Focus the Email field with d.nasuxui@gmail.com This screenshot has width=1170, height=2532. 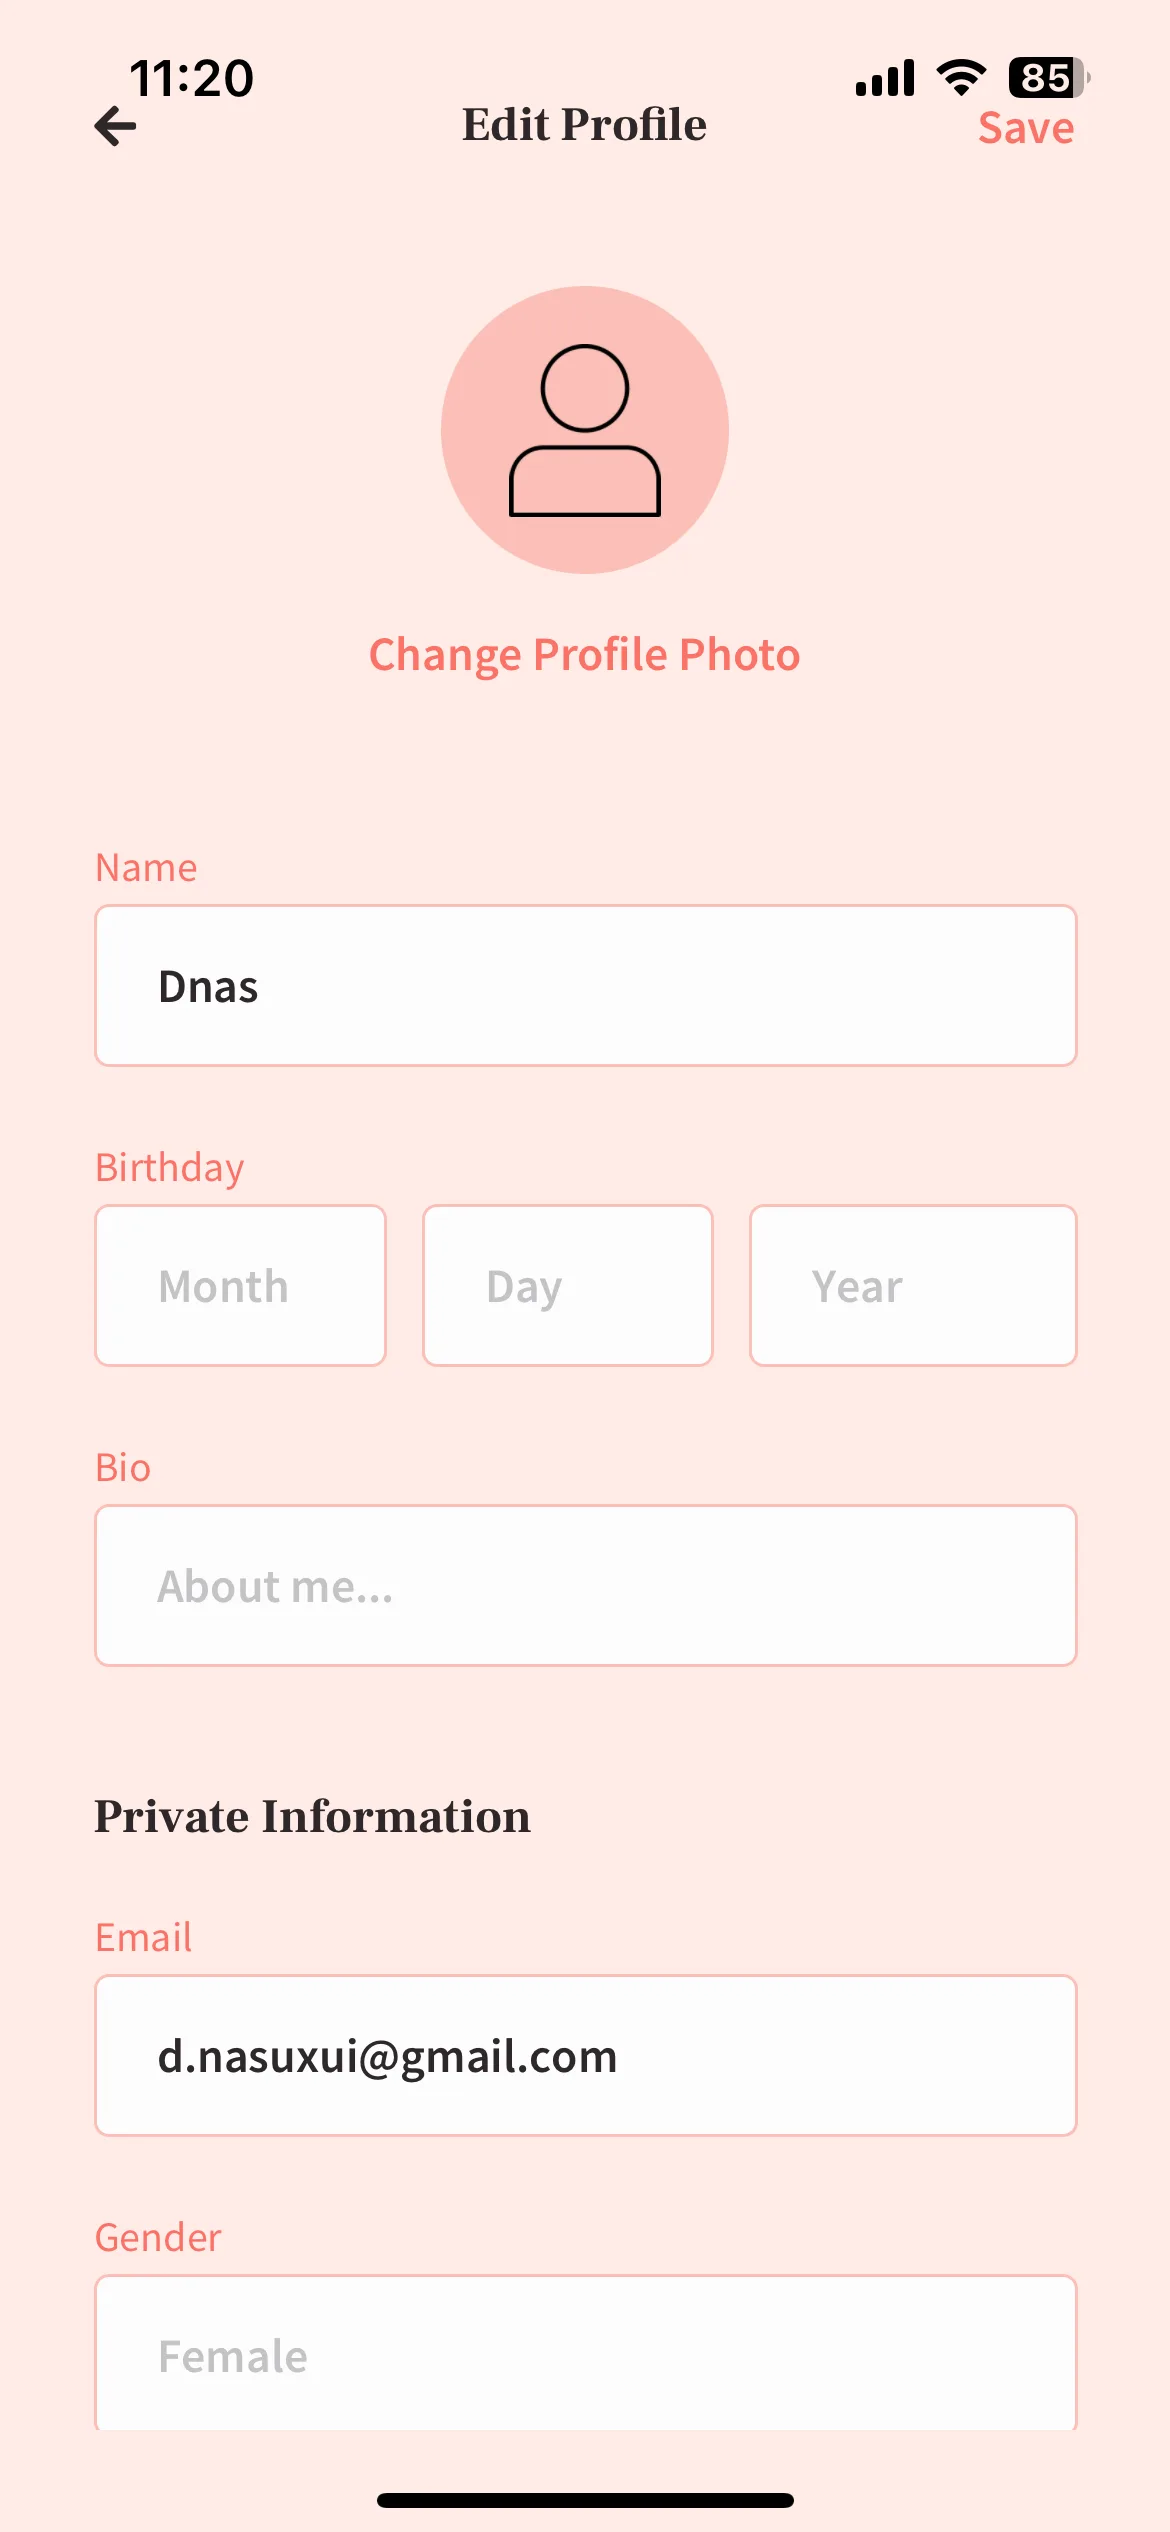(x=586, y=2056)
